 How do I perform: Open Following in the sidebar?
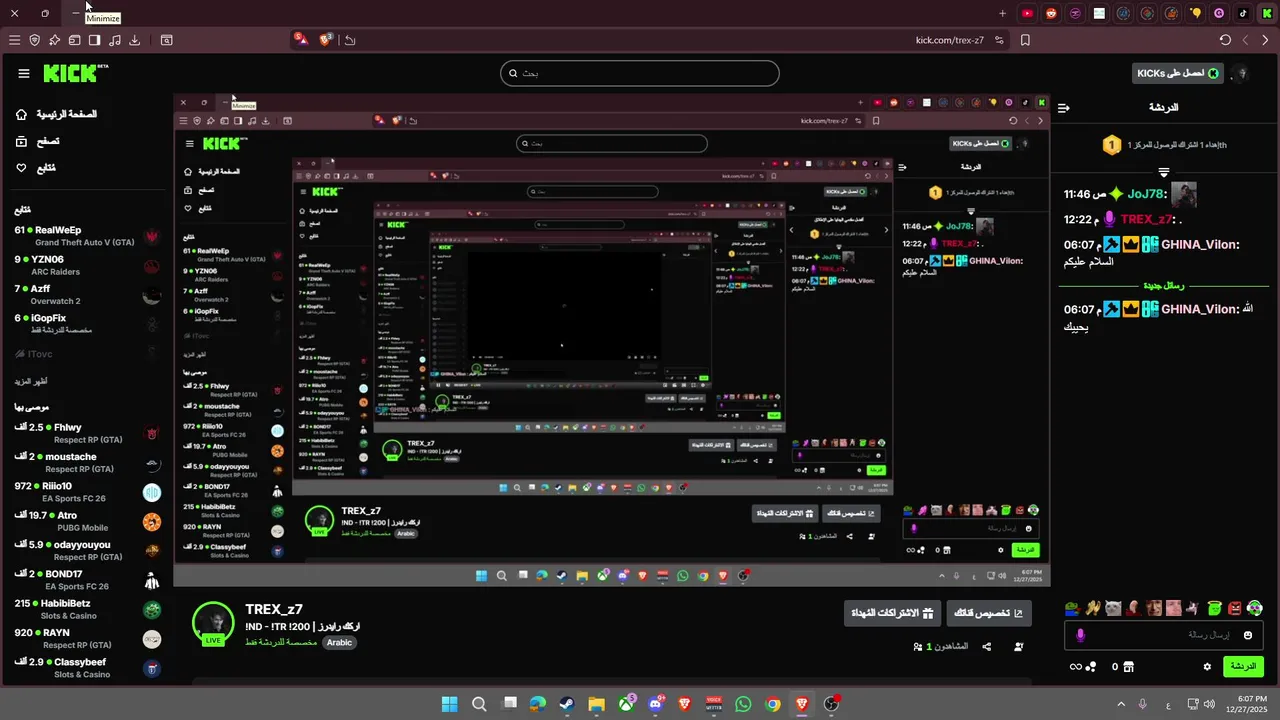pos(35,168)
